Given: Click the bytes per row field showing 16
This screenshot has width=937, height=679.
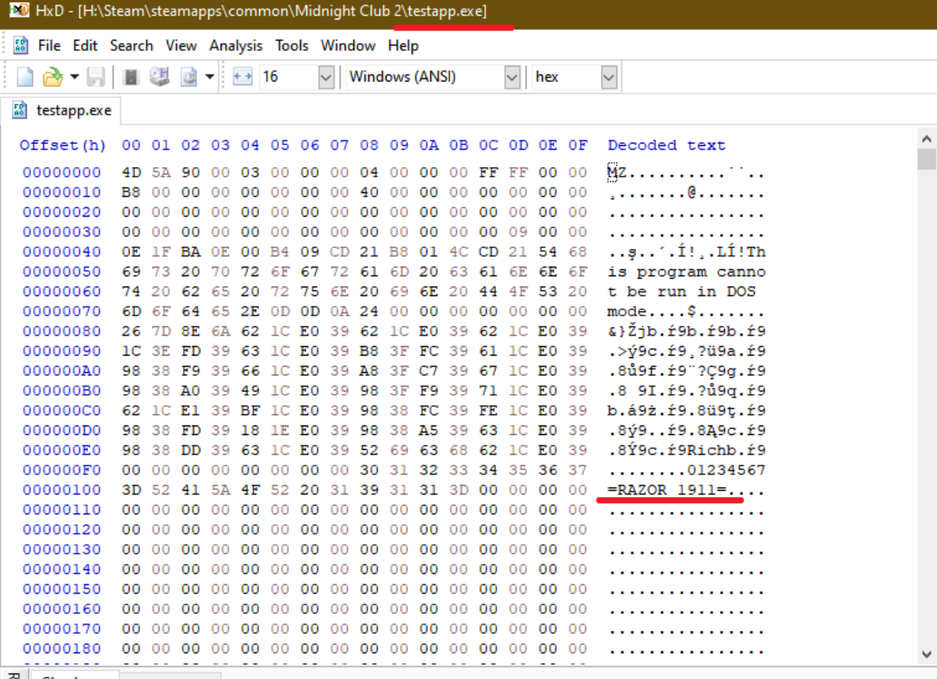Looking at the screenshot, I should tap(289, 77).
